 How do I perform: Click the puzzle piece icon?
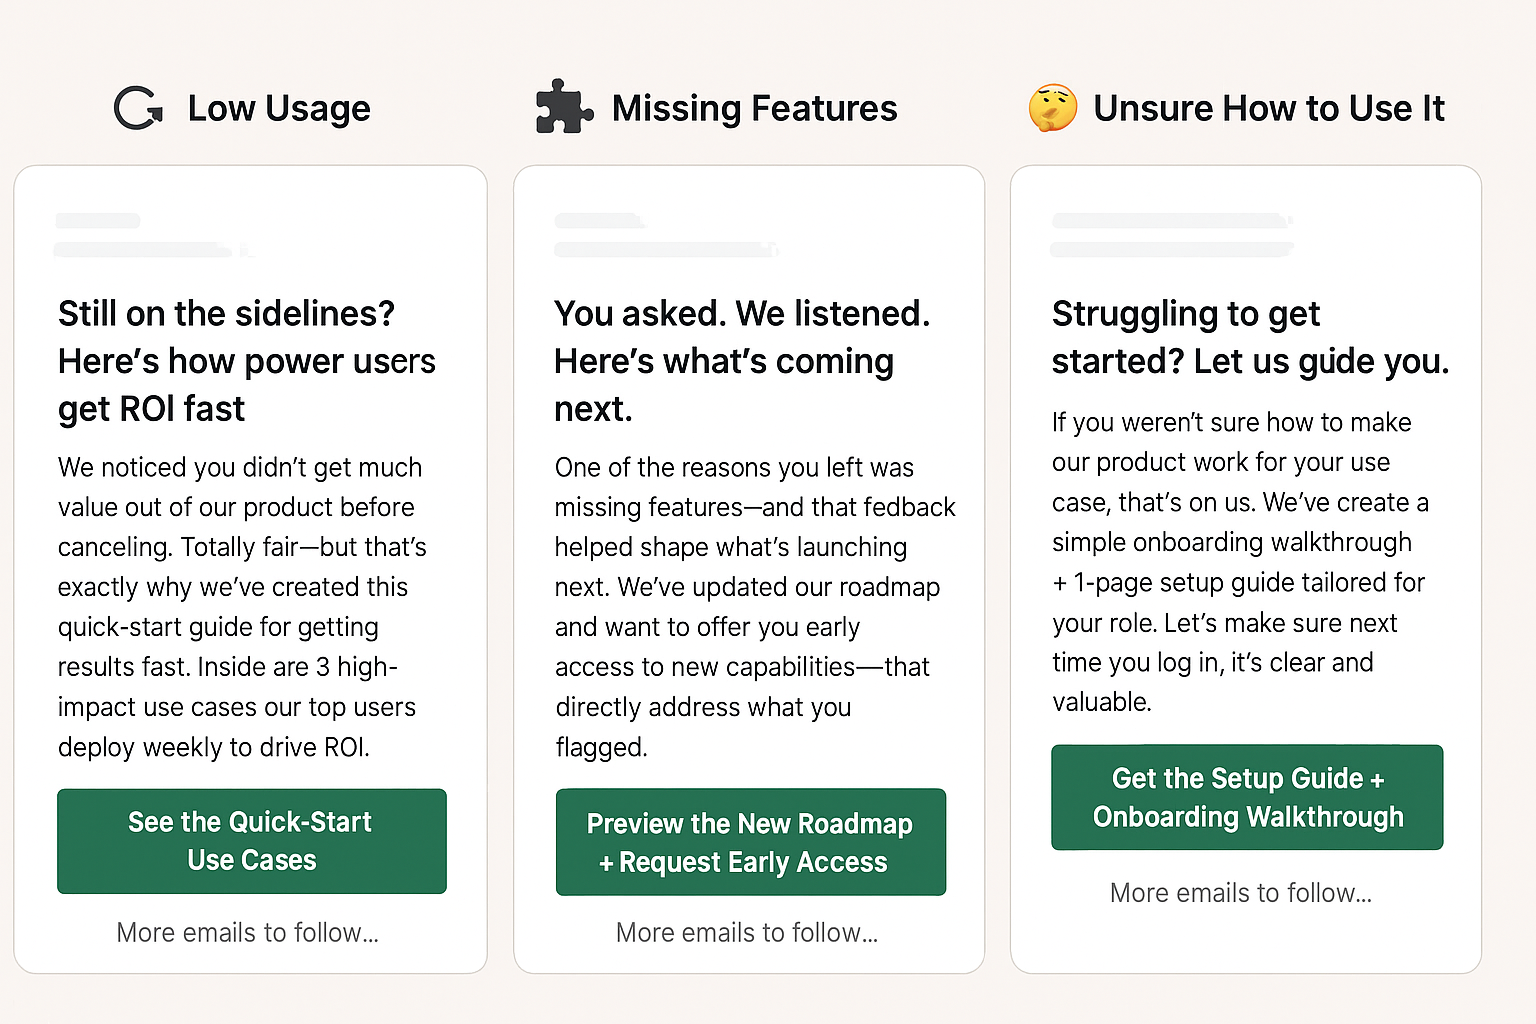click(564, 106)
